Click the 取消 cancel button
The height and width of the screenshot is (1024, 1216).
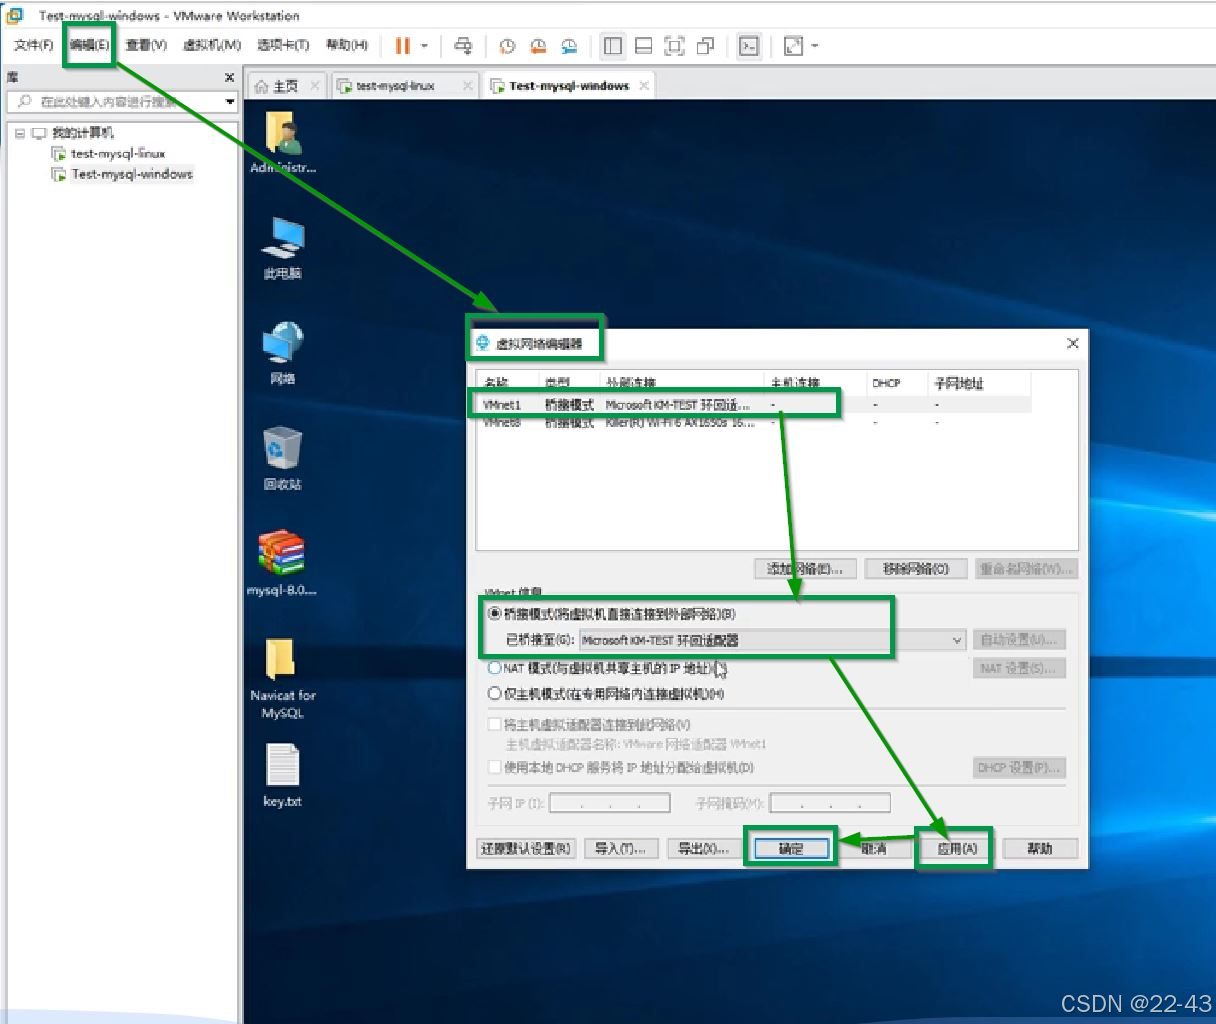pos(873,849)
